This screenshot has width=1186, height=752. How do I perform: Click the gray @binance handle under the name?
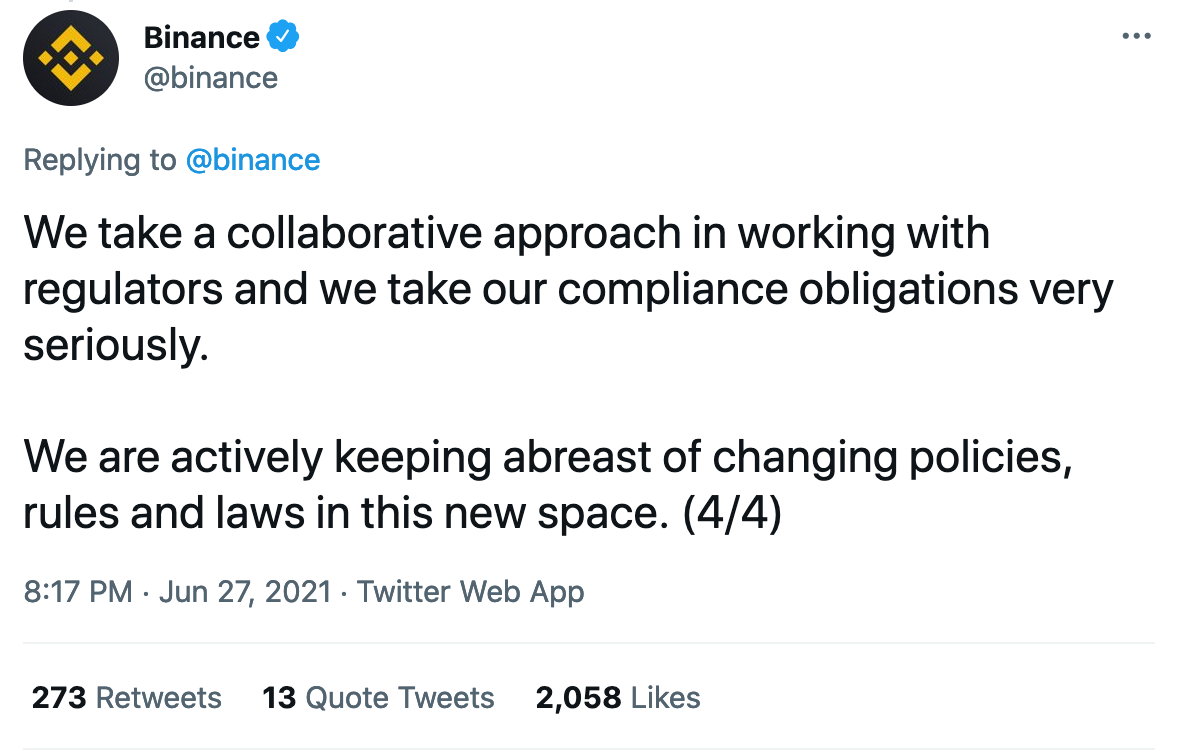pyautogui.click(x=211, y=78)
